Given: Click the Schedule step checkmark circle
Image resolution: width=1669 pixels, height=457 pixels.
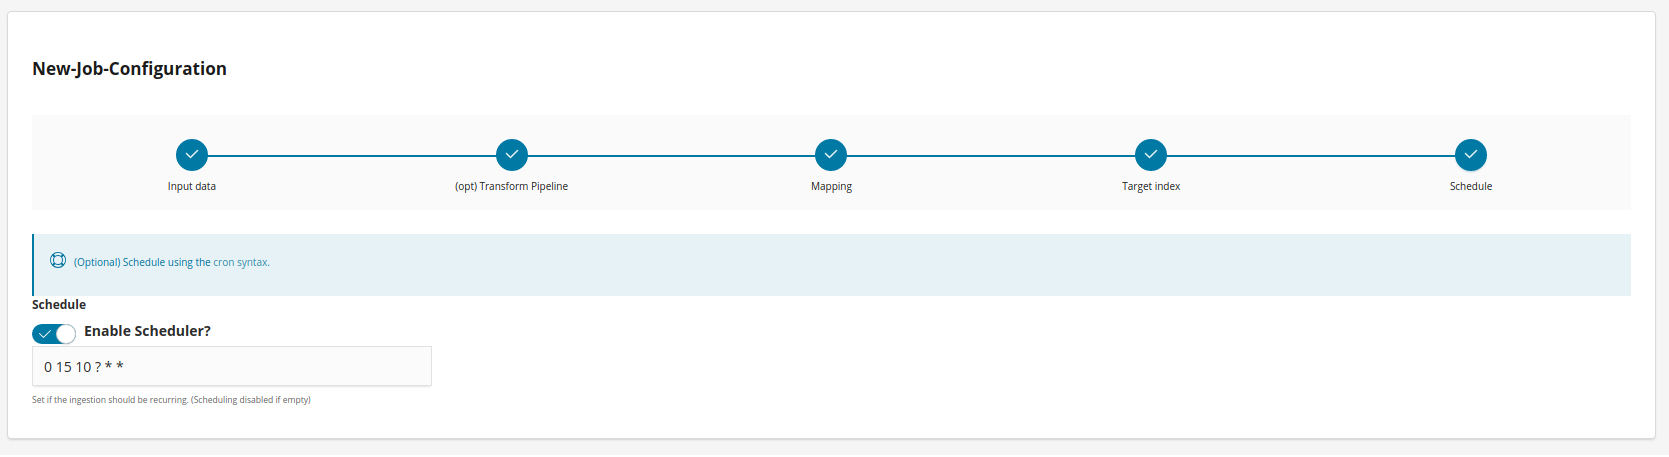Looking at the screenshot, I should click(1471, 155).
